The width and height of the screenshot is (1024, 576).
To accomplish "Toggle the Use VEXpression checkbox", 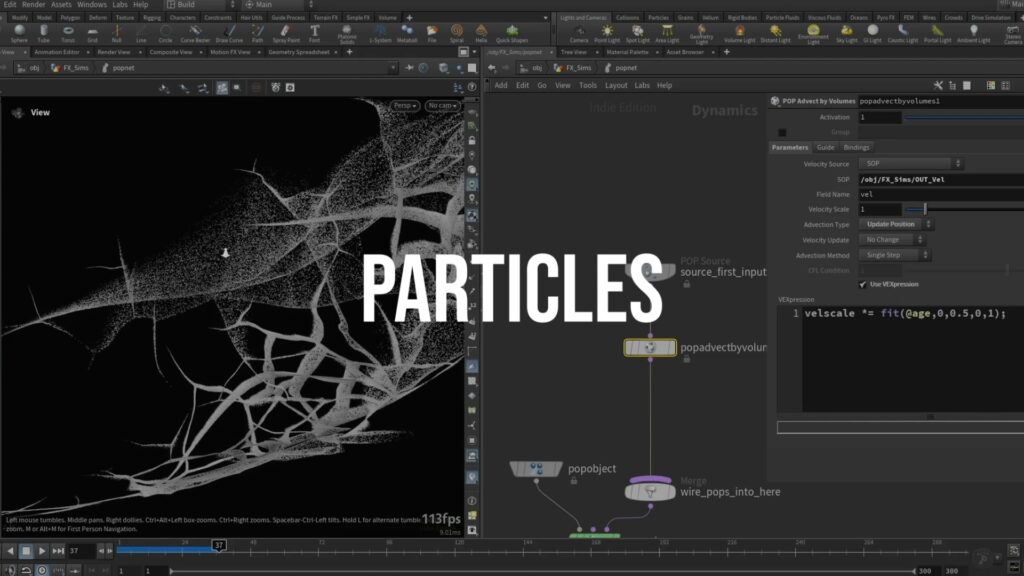I will [862, 284].
